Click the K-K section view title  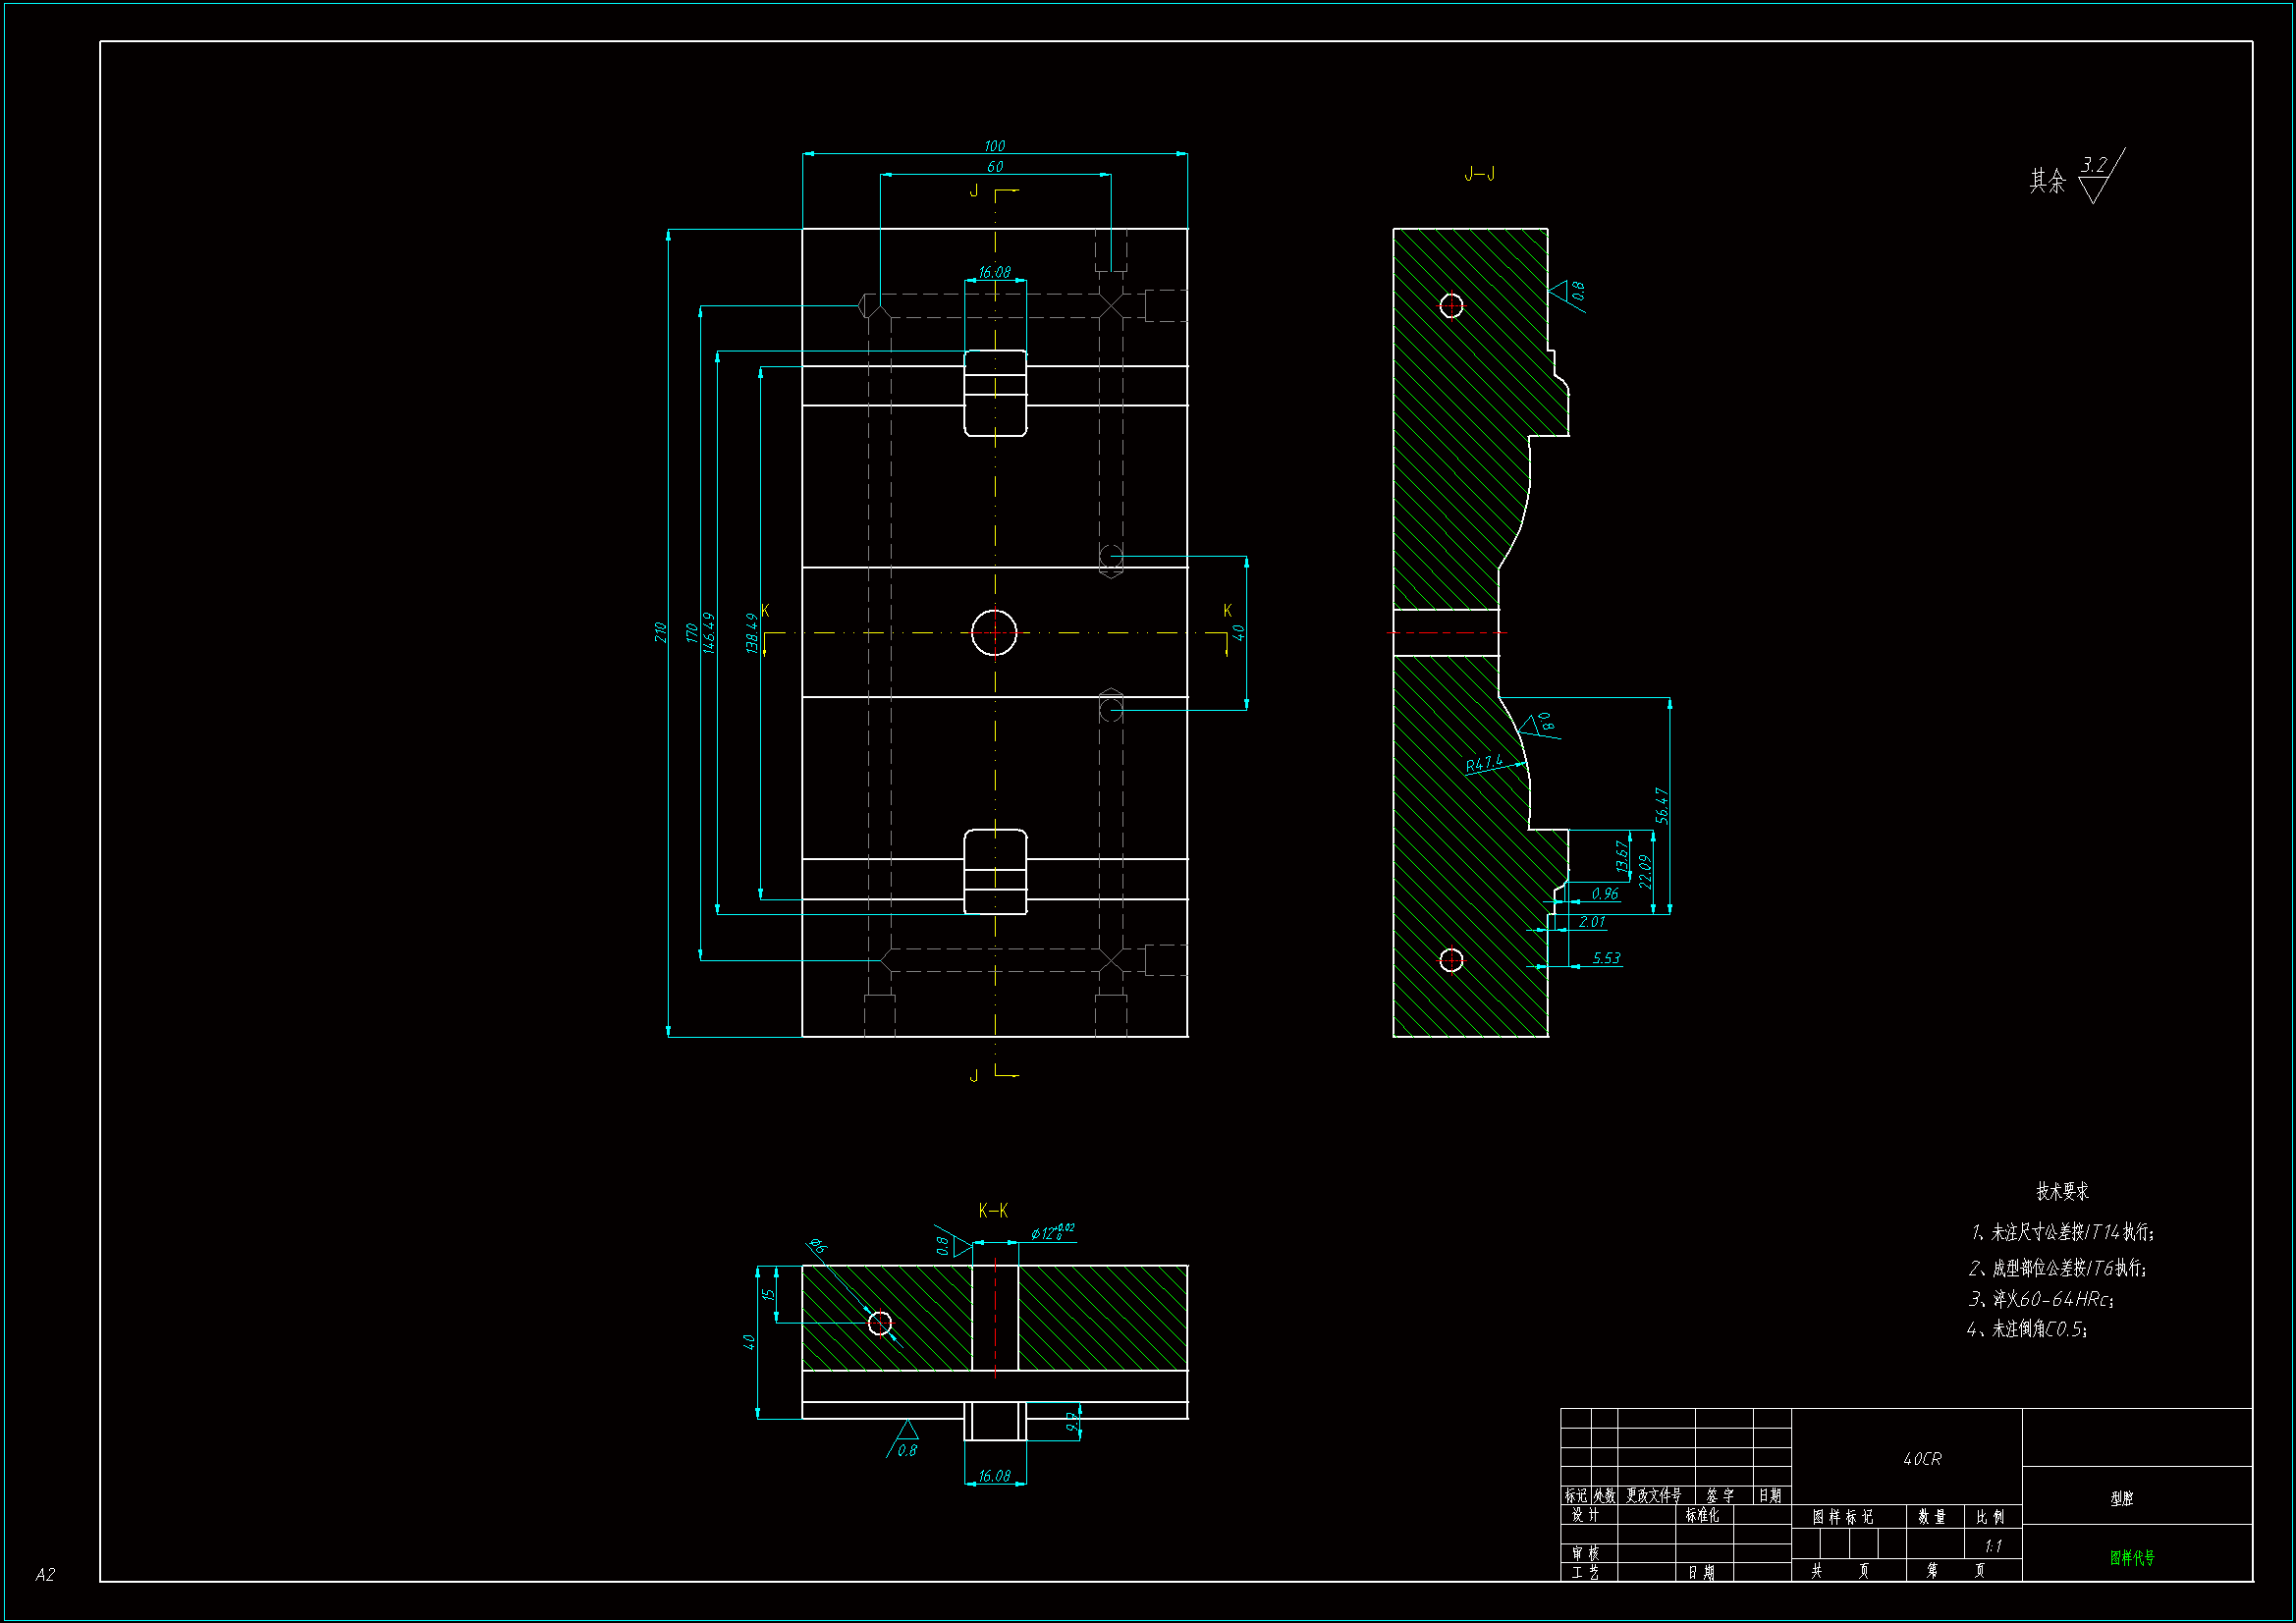(993, 1211)
